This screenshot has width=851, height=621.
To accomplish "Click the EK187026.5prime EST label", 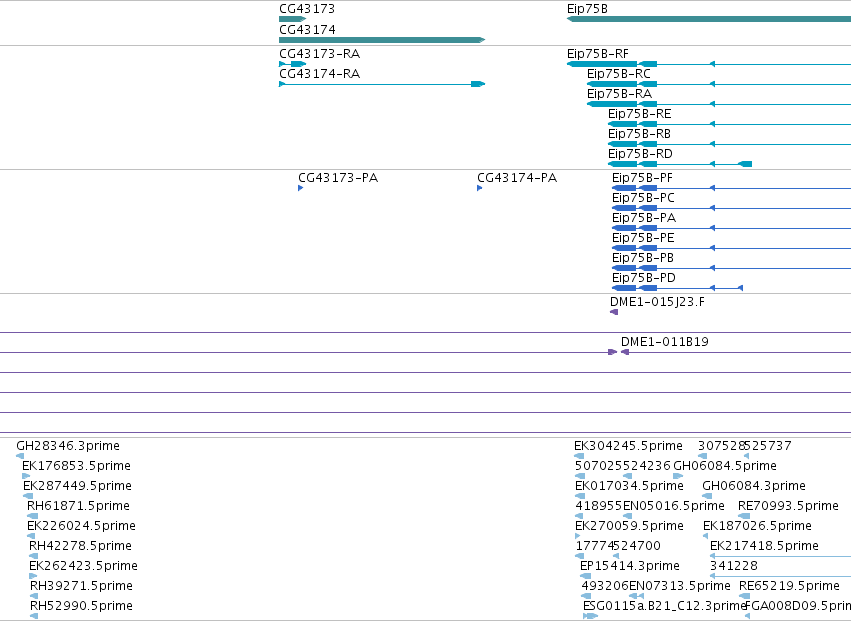I will (758, 526).
